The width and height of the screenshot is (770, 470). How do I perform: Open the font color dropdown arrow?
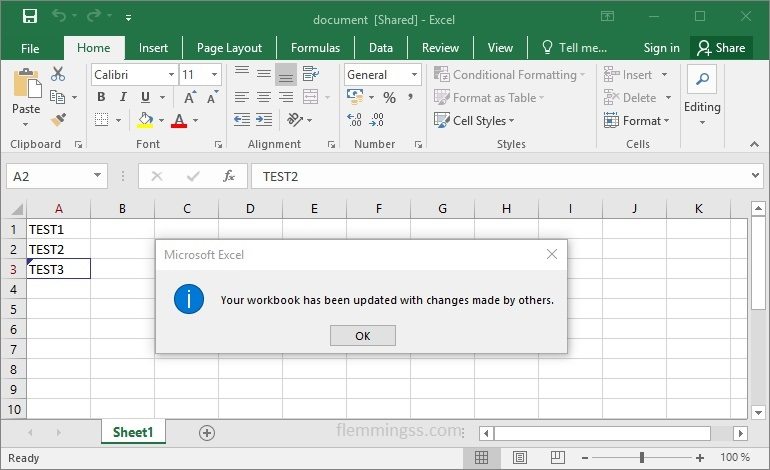tap(195, 120)
